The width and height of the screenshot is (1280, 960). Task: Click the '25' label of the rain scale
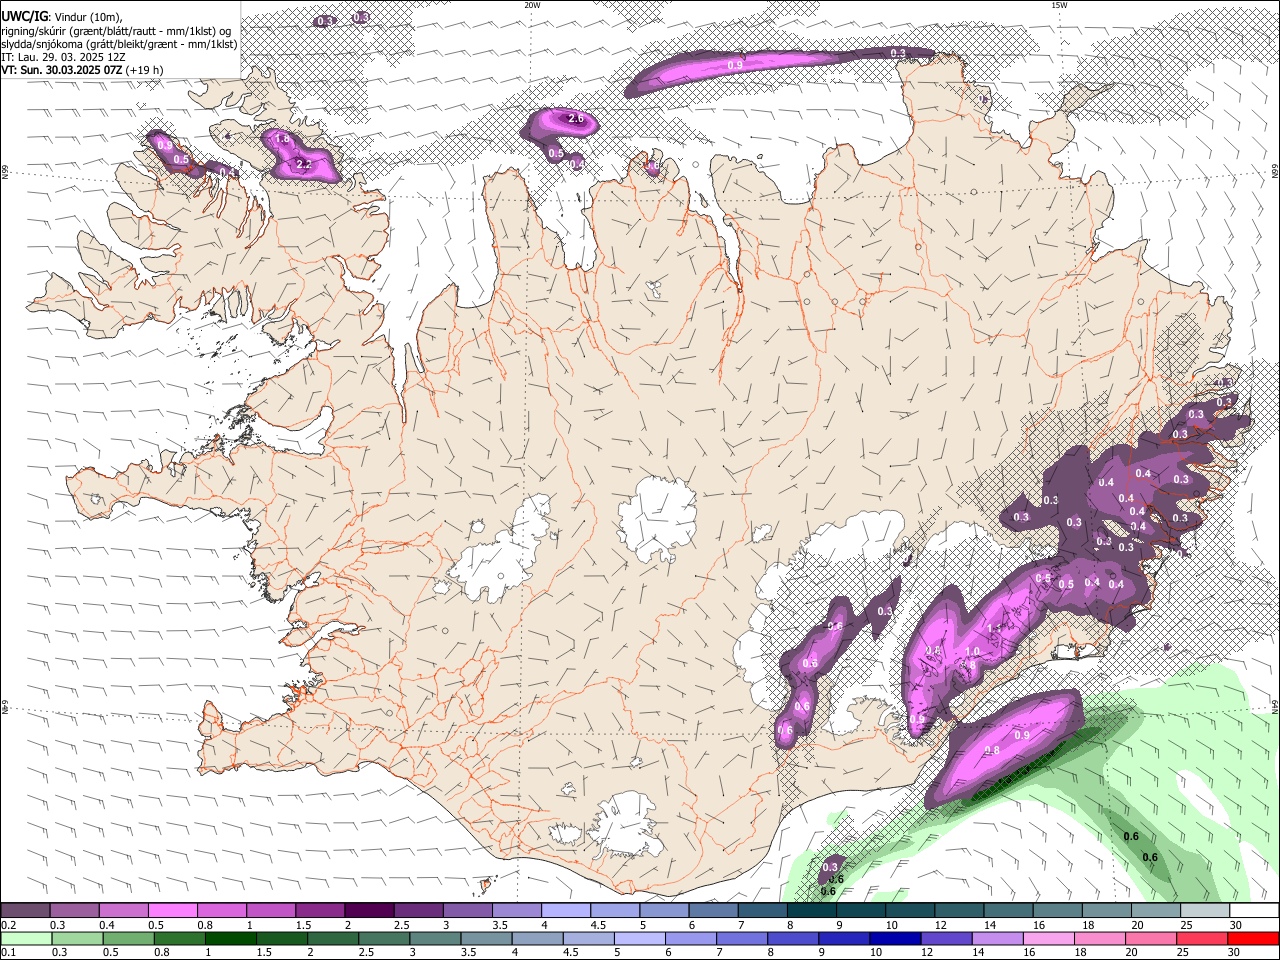1183,952
